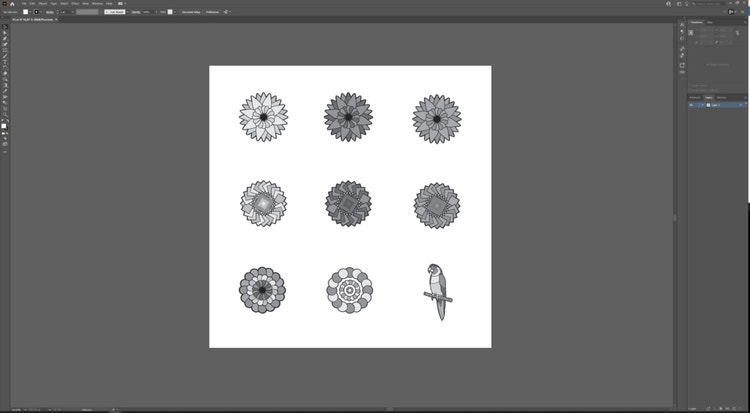Toggle visibility of Layer 1
This screenshot has height=413, width=750.
coord(691,104)
